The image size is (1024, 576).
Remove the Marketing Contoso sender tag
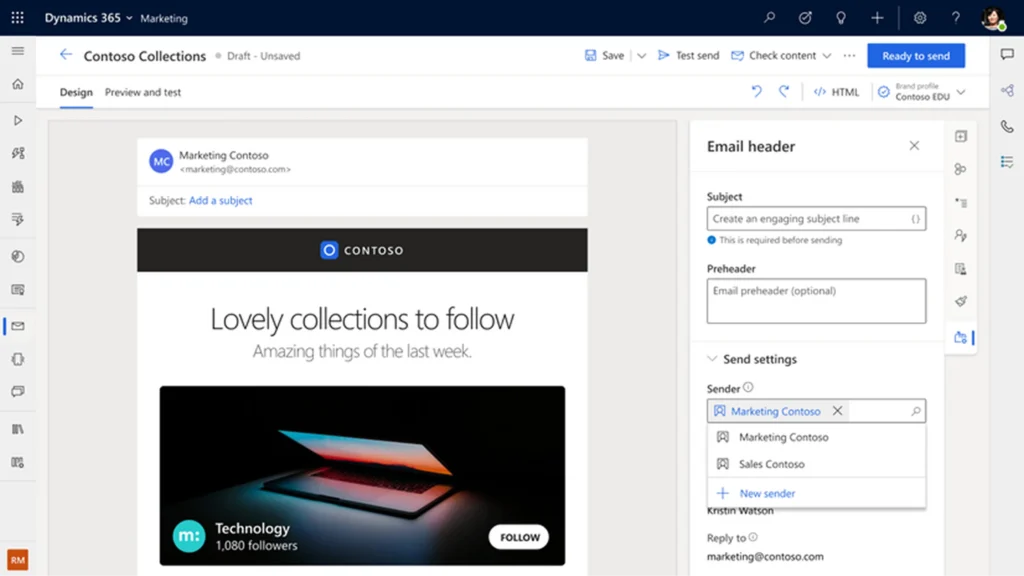point(838,411)
